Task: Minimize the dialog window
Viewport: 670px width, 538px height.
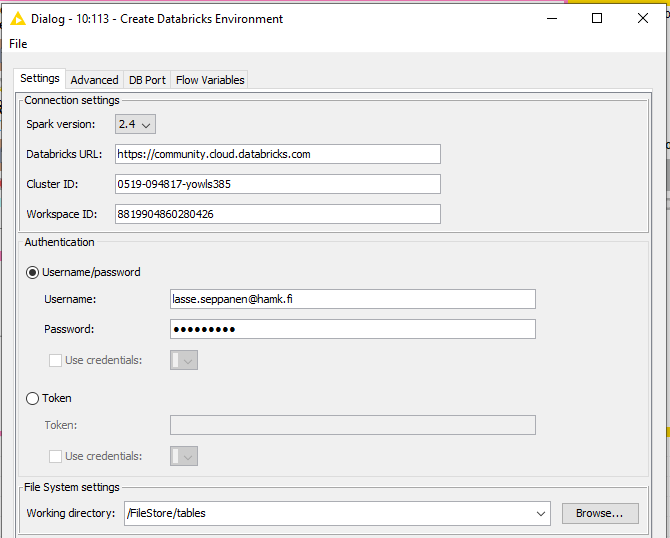Action: tap(552, 18)
